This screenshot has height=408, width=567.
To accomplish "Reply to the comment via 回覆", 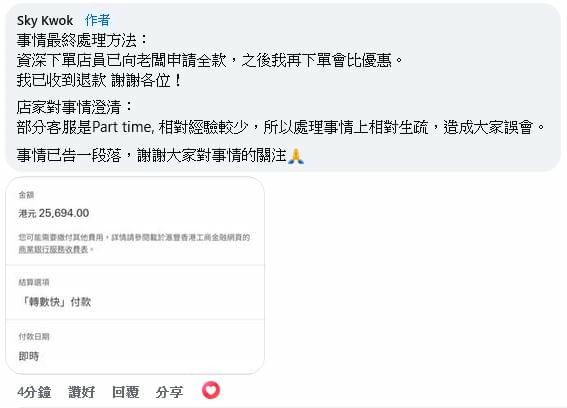I will (125, 392).
